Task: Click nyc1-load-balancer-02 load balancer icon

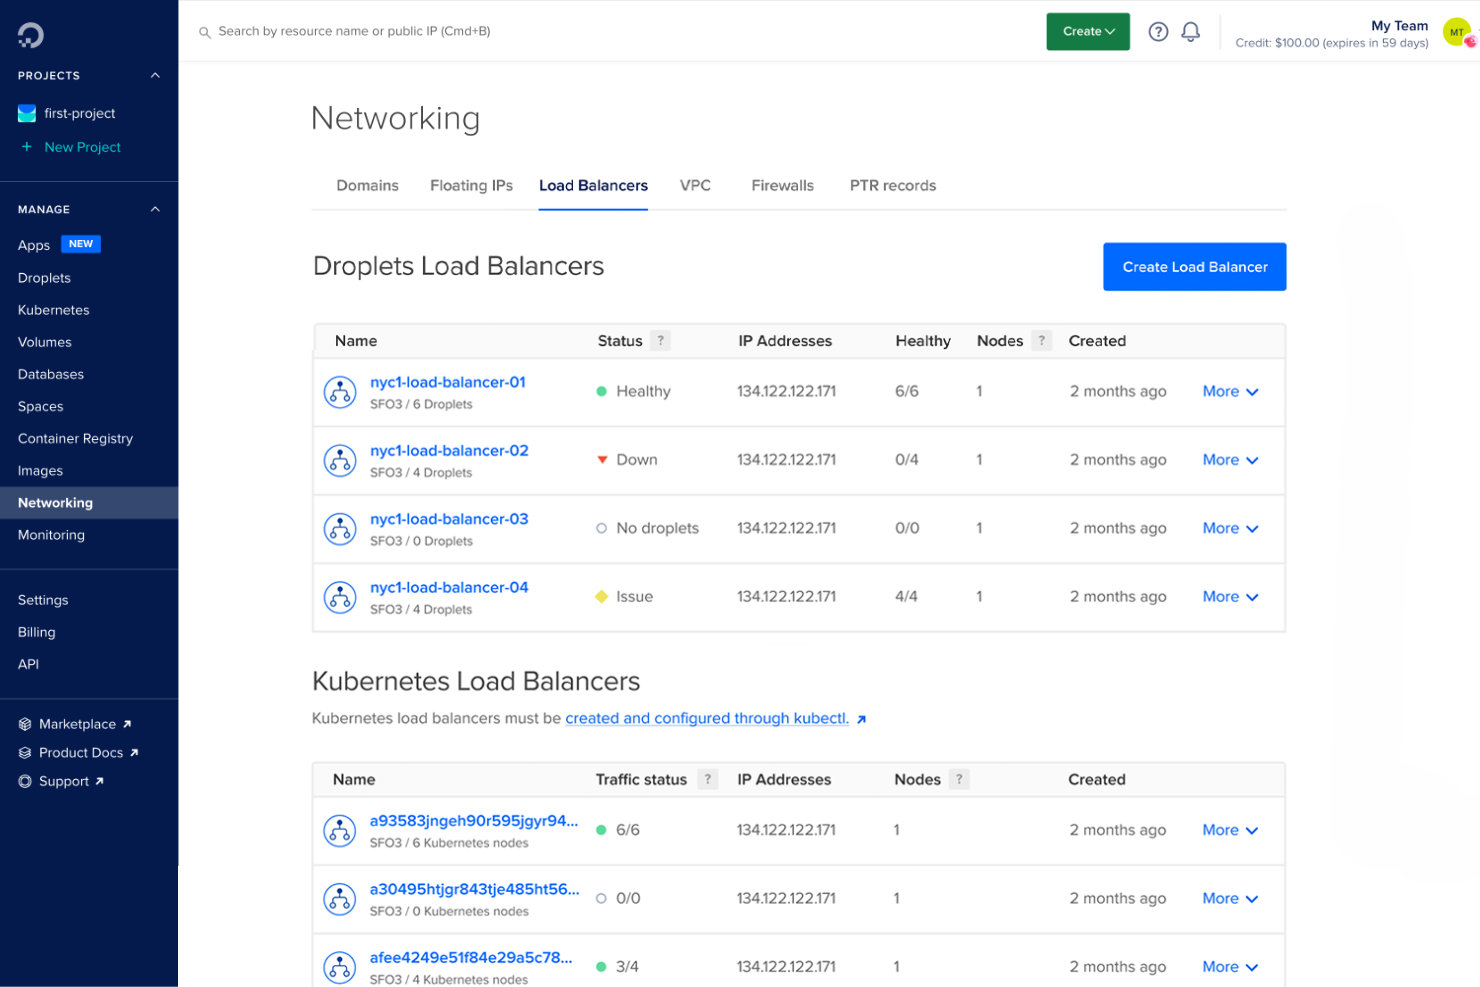Action: [340, 461]
